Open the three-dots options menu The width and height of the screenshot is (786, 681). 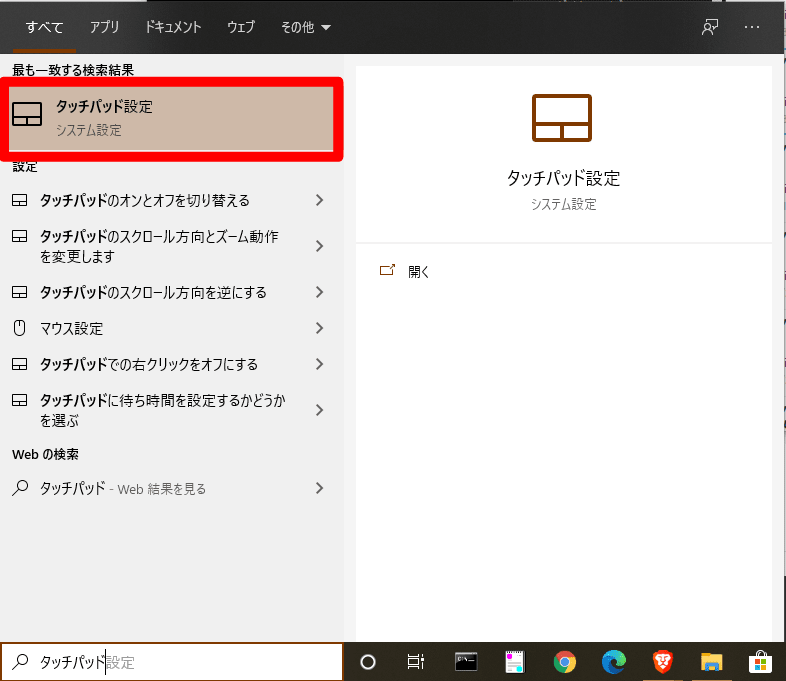tap(752, 27)
